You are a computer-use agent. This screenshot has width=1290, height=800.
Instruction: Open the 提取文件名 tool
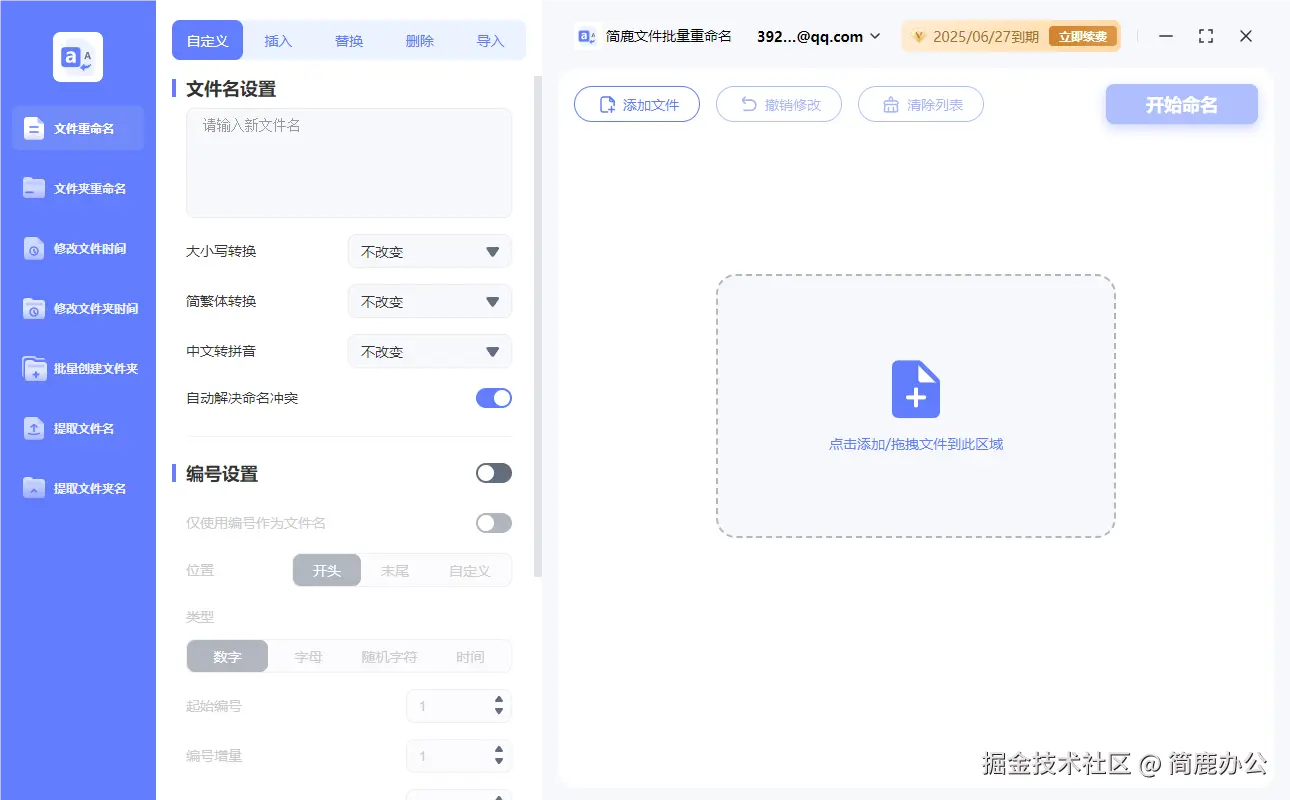pyautogui.click(x=77, y=428)
